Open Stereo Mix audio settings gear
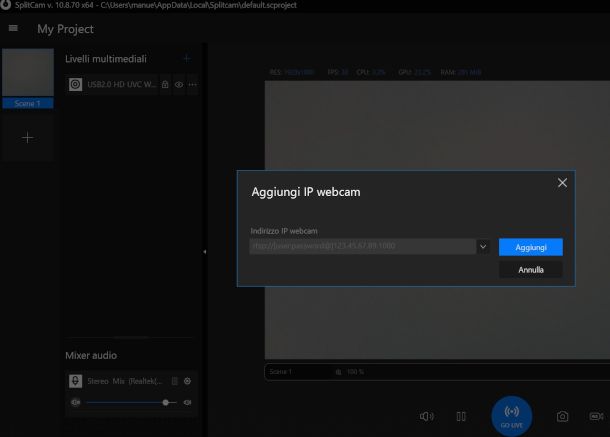 (x=188, y=381)
